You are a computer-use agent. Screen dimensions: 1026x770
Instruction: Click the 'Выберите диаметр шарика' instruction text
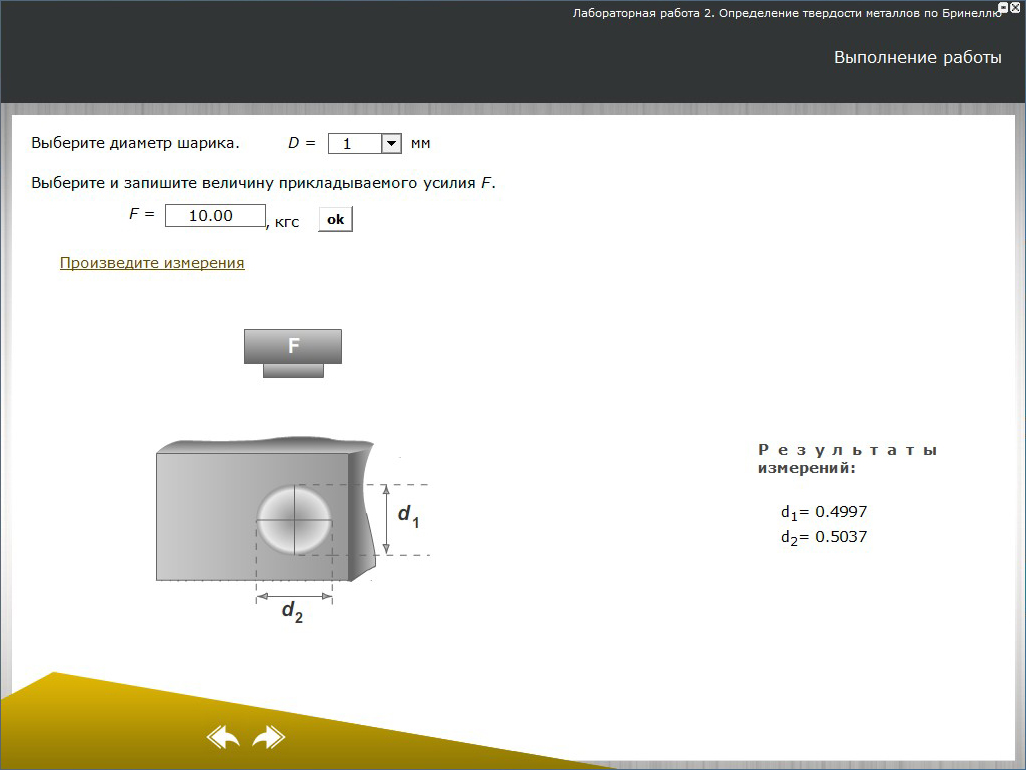pyautogui.click(x=135, y=143)
